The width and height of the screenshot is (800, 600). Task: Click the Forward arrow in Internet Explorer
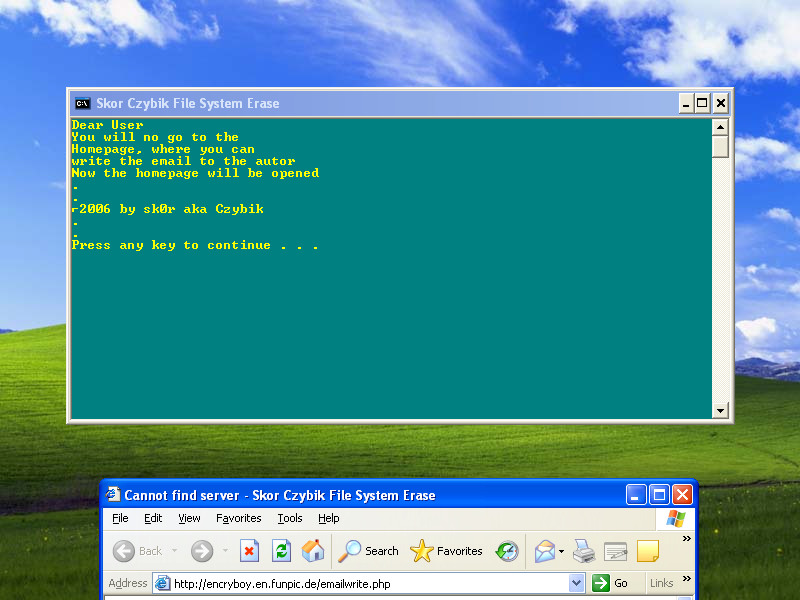click(202, 551)
